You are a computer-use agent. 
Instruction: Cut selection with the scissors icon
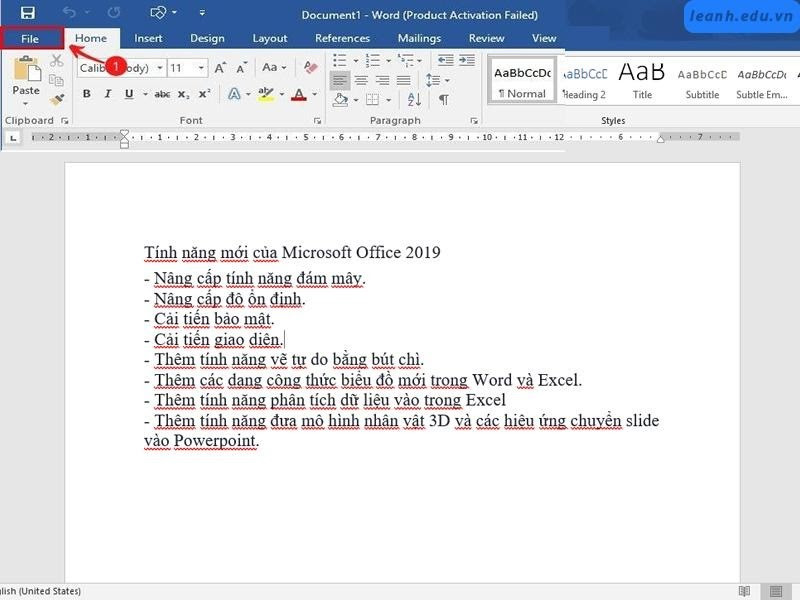pyautogui.click(x=57, y=61)
